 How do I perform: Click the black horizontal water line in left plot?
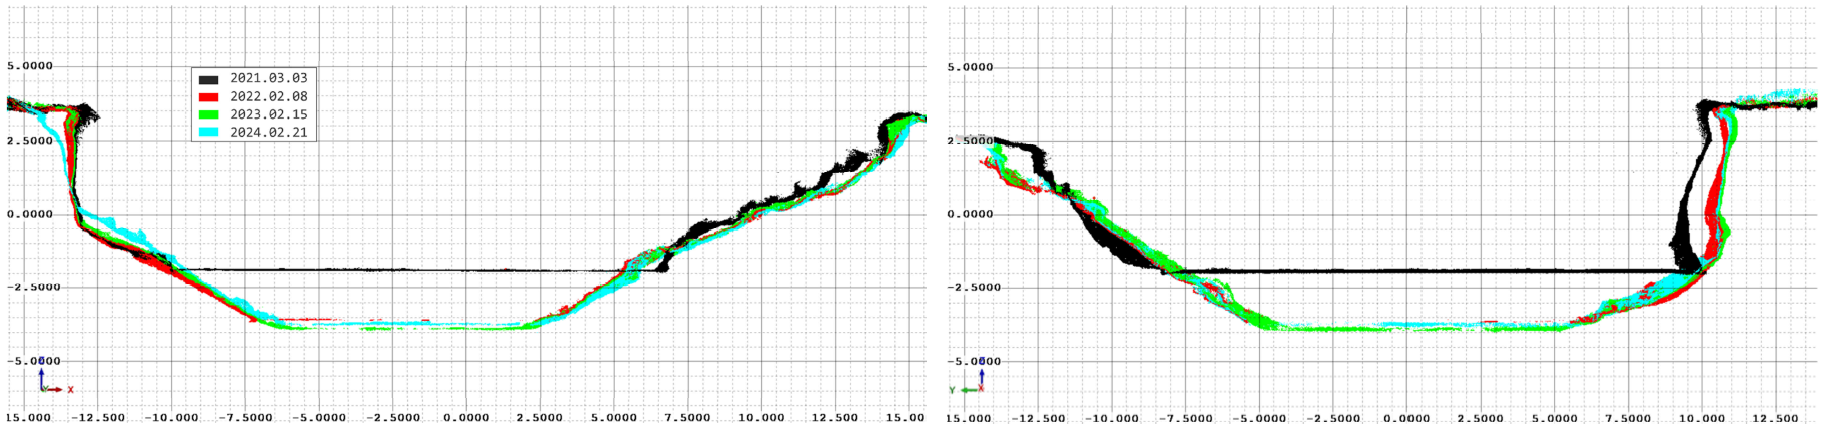click(400, 270)
